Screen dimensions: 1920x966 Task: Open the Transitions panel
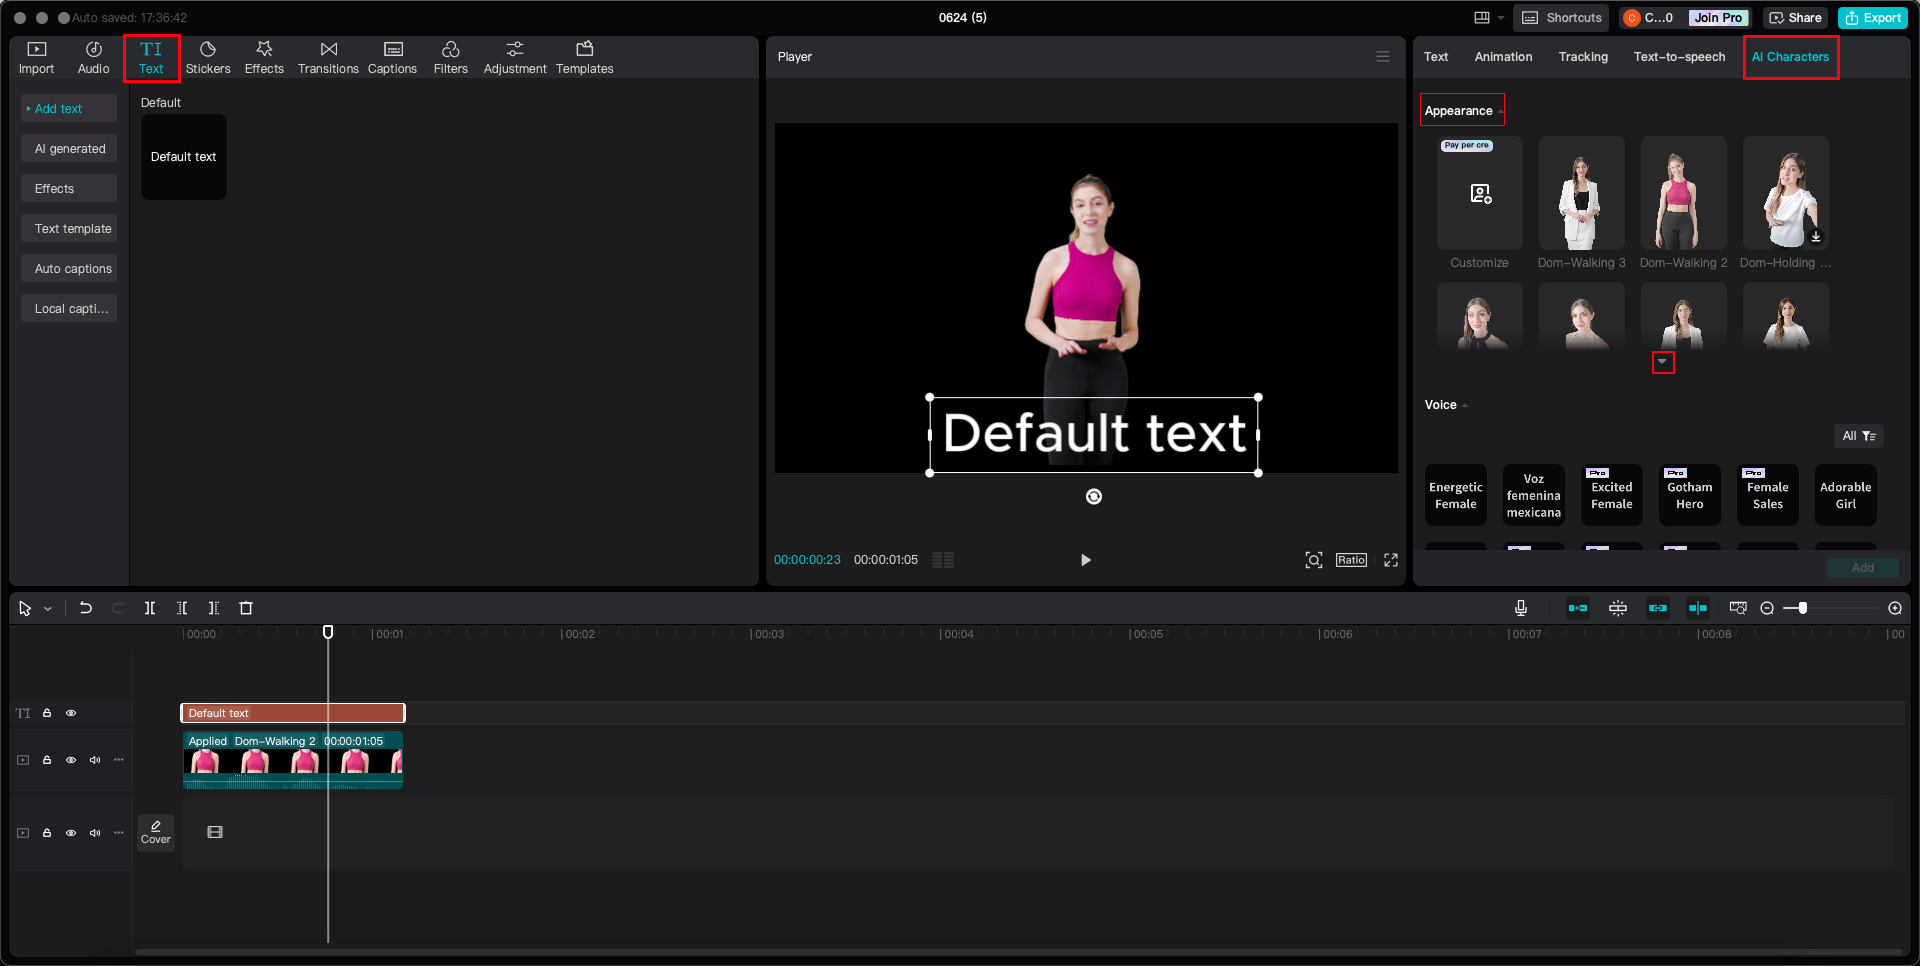tap(328, 58)
